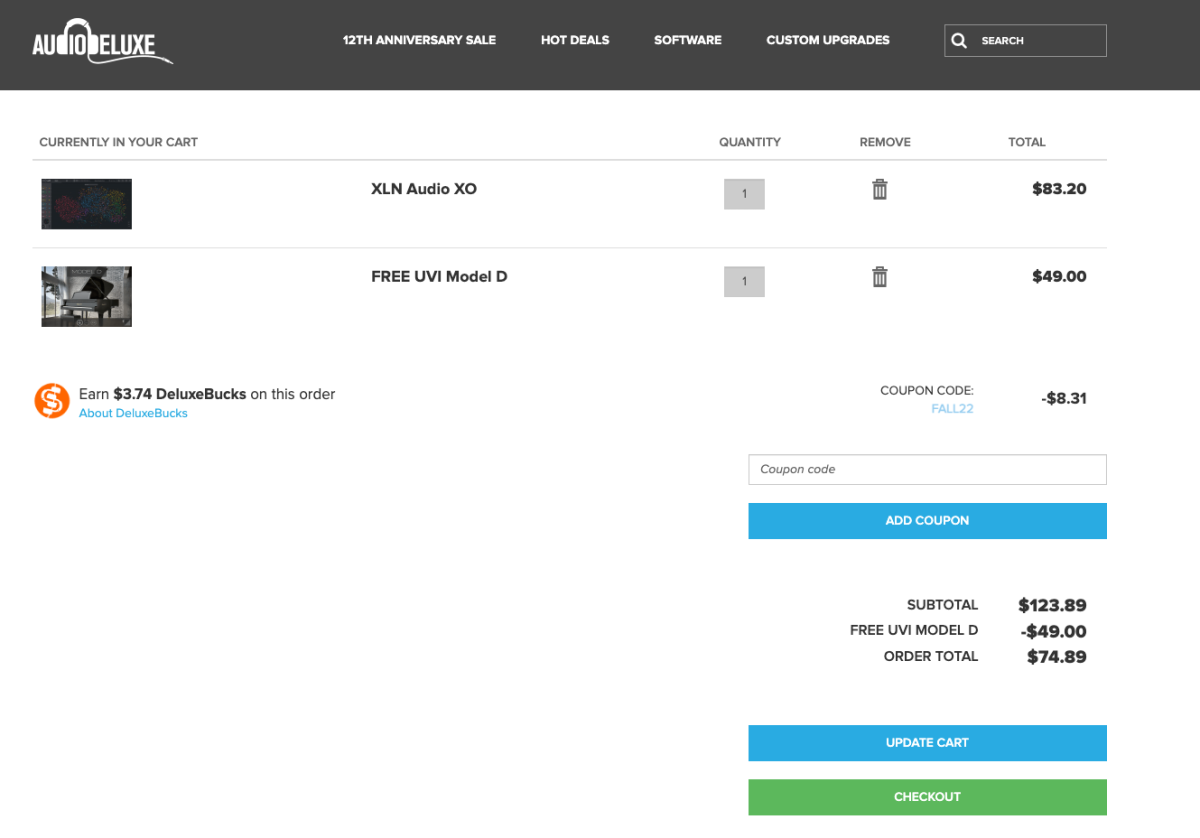
Task: Click the XLN Audio XO thumbnail
Action: (x=86, y=204)
